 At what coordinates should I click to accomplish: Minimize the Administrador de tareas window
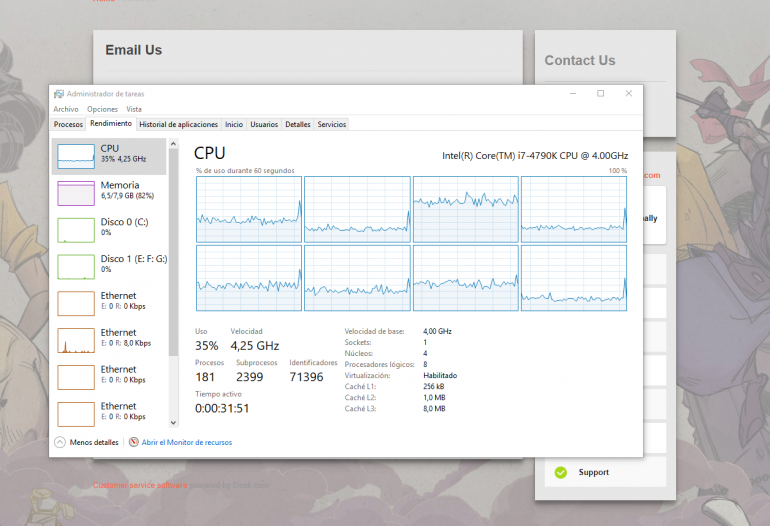573,93
